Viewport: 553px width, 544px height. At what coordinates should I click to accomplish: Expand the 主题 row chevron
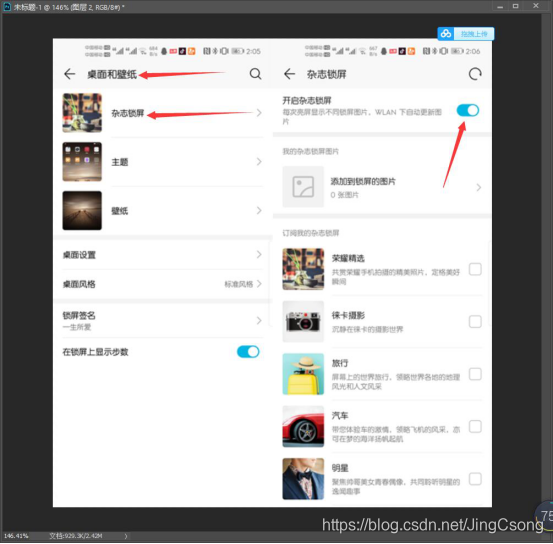pos(259,162)
